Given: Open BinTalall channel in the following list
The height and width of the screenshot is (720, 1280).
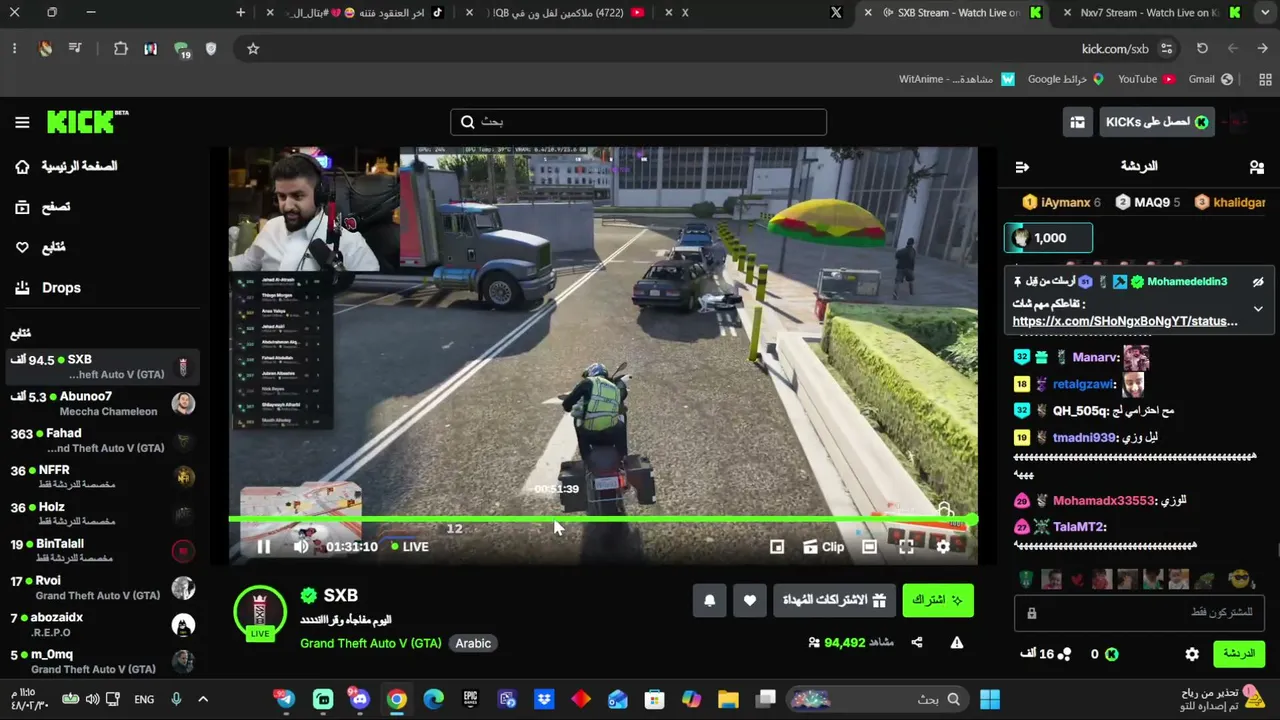Looking at the screenshot, I should click(x=102, y=551).
